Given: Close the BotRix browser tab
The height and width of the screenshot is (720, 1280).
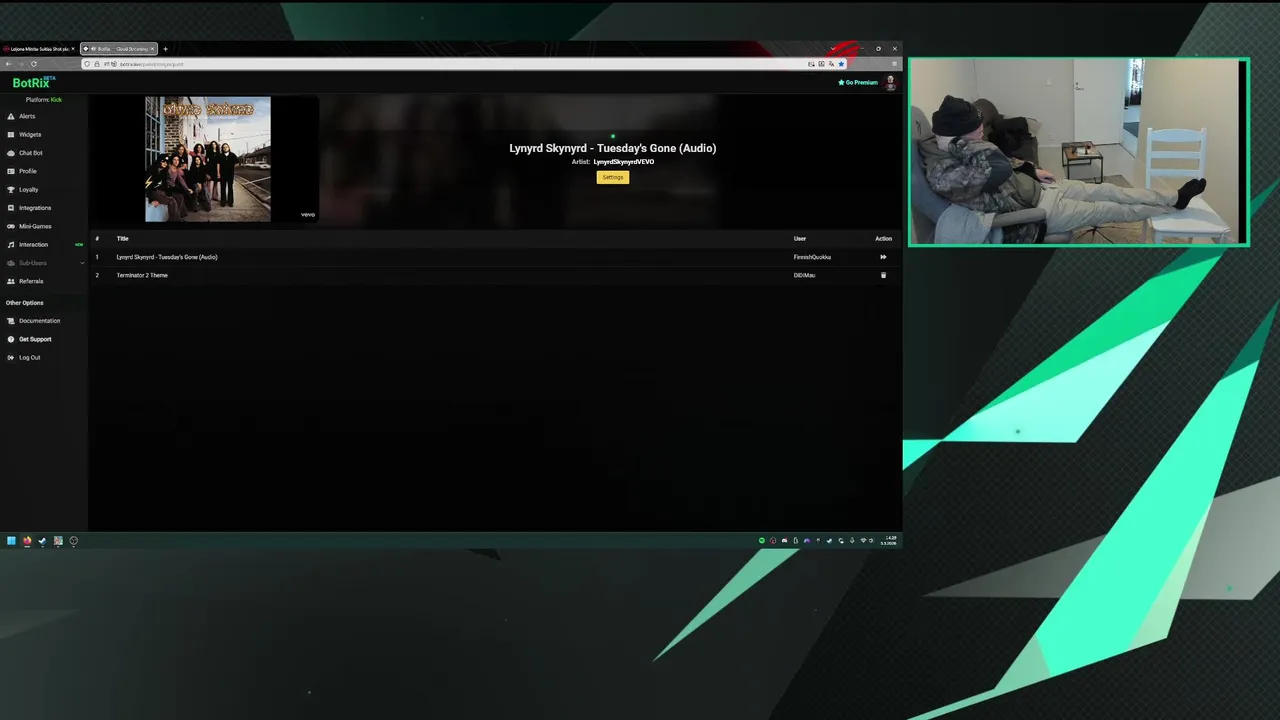Looking at the screenshot, I should (x=152, y=49).
